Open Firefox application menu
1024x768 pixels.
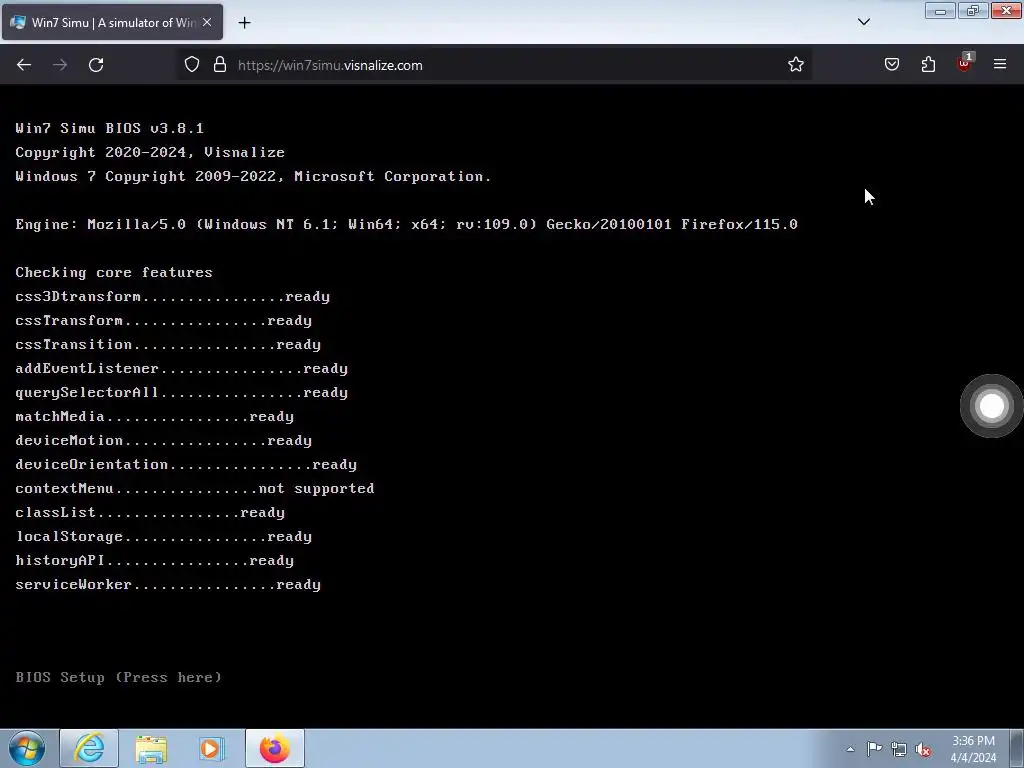[x=1000, y=65]
